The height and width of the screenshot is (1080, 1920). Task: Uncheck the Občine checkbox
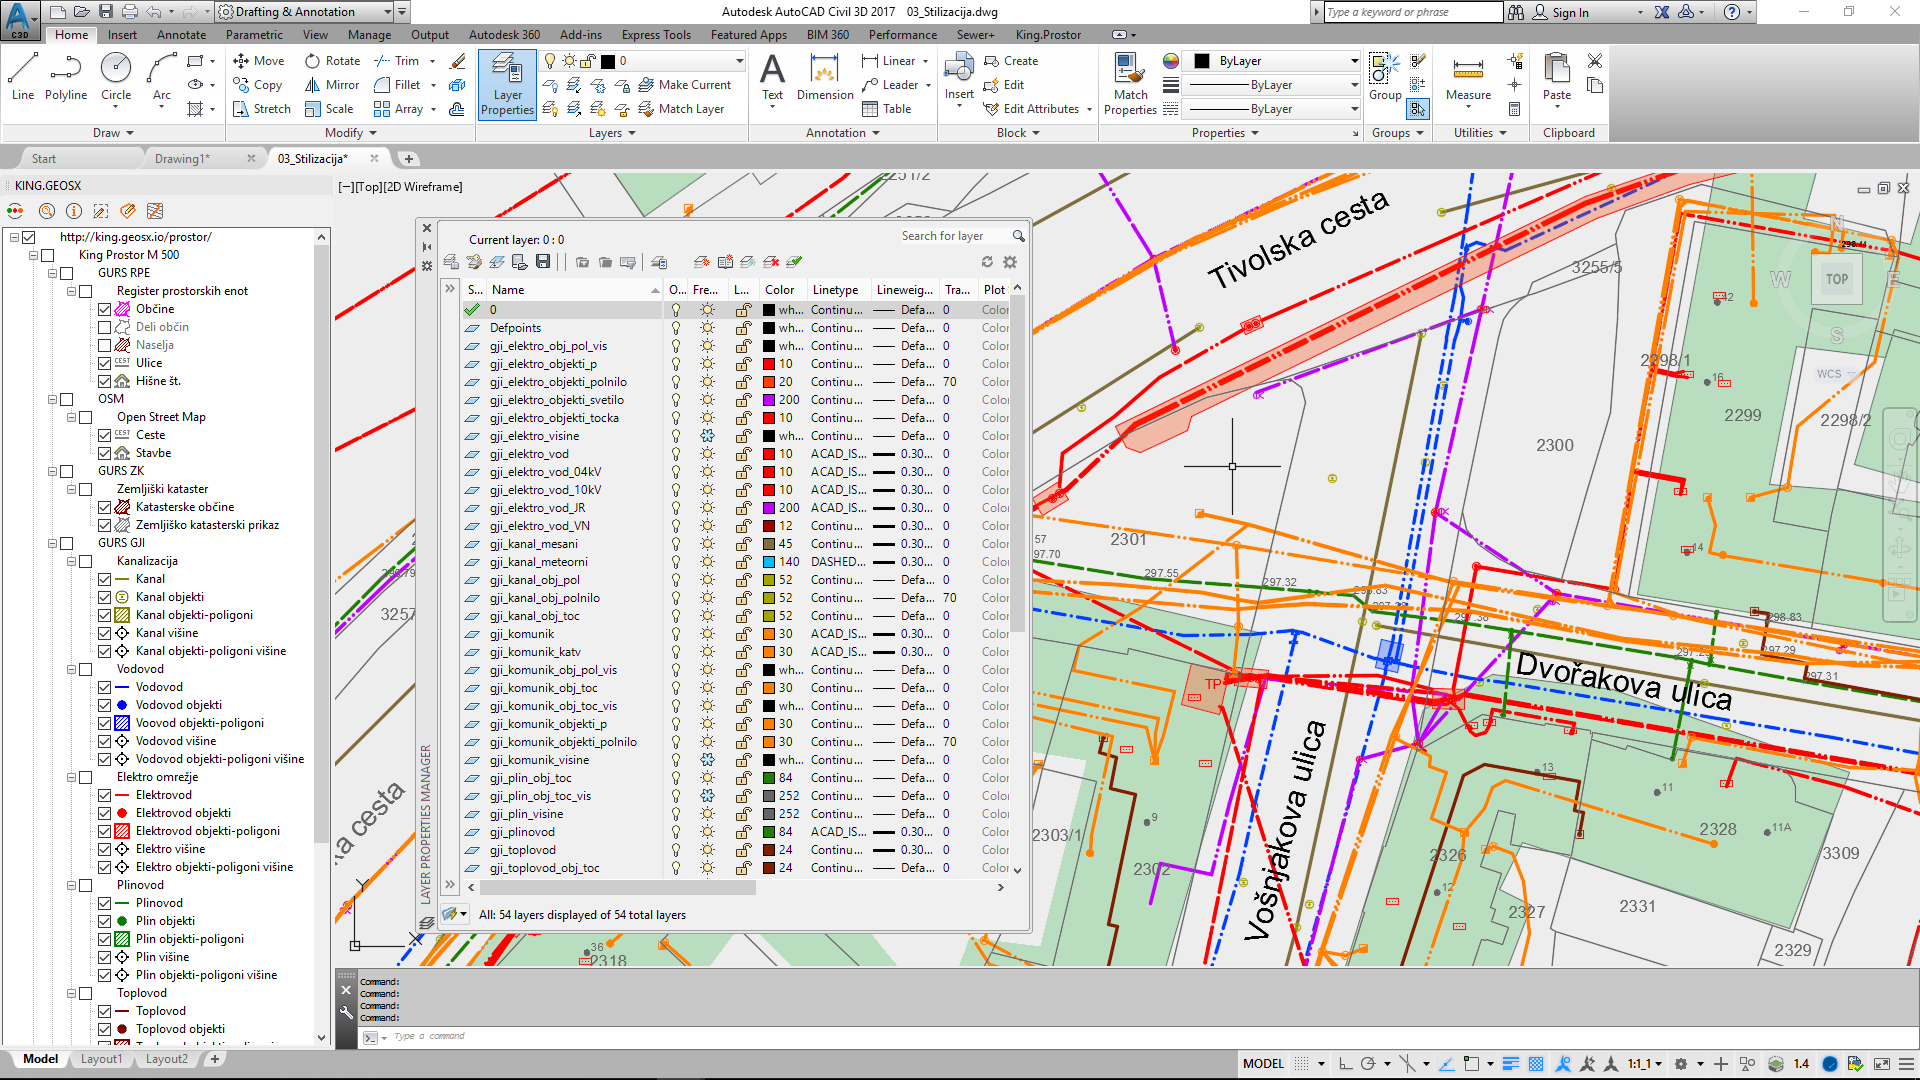pos(104,309)
